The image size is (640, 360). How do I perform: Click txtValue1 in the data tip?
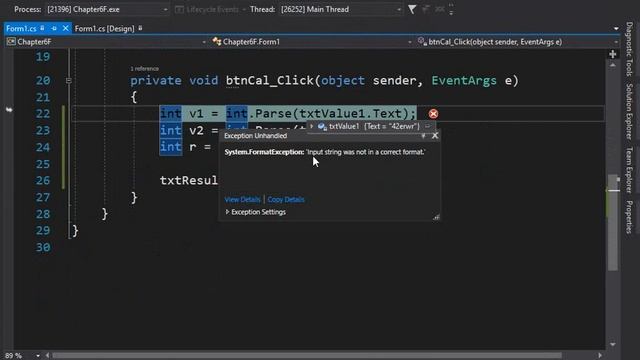(344, 127)
